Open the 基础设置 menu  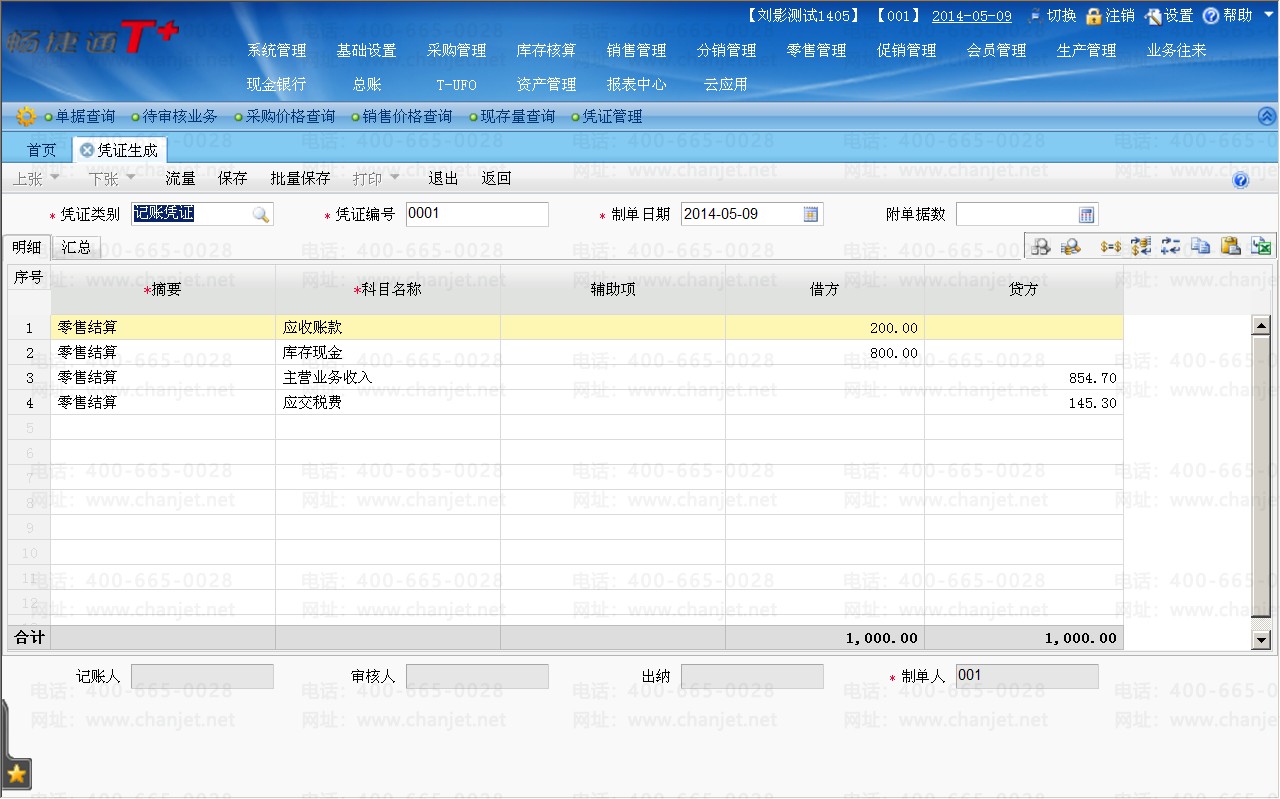[367, 50]
